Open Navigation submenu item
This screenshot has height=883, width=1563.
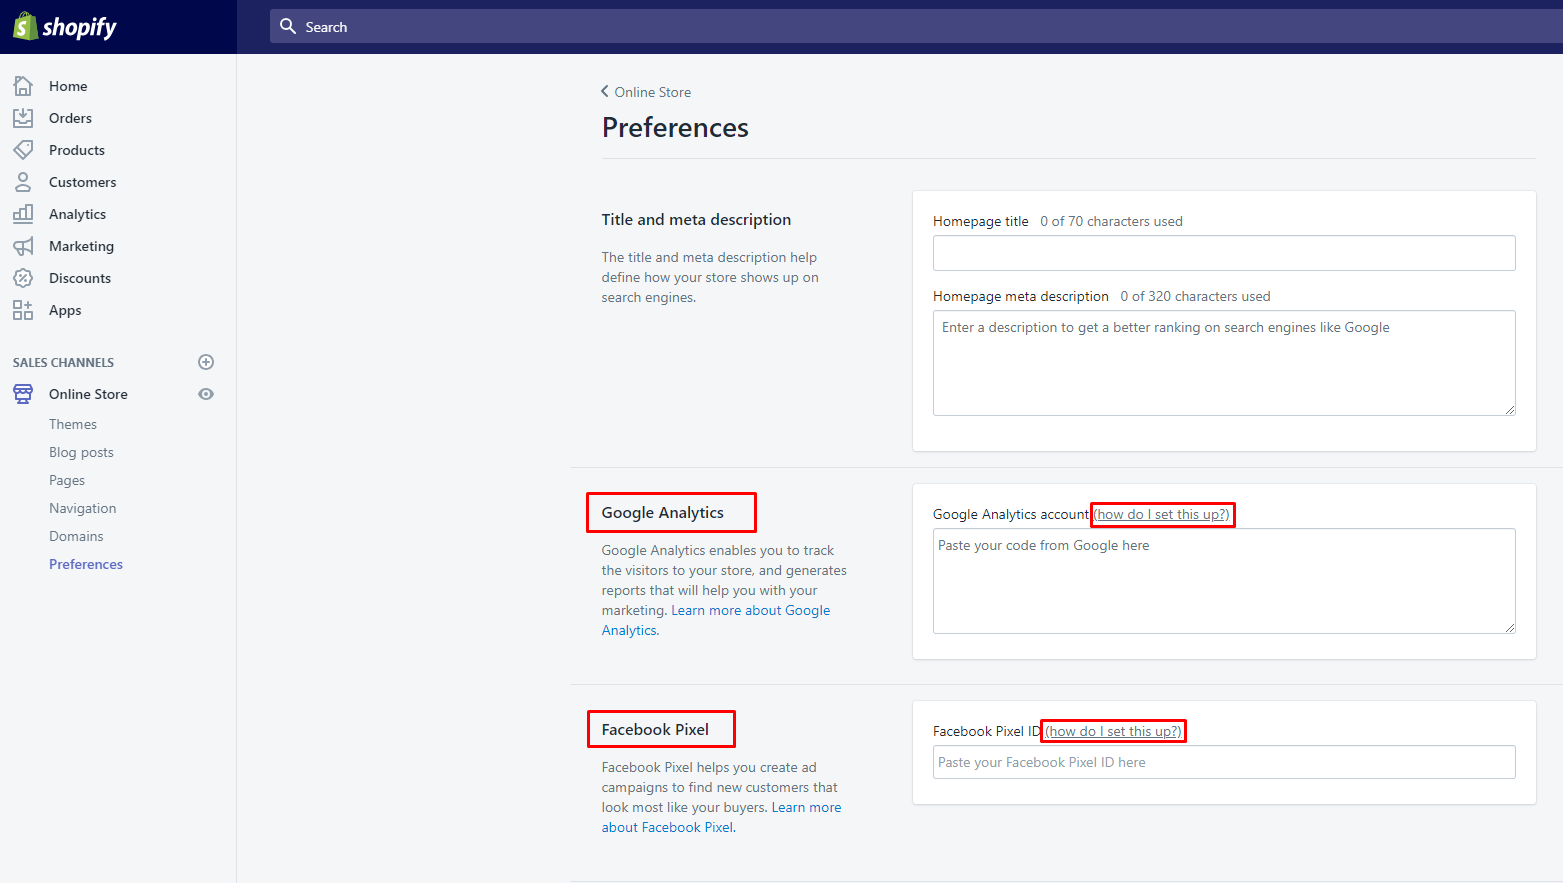(83, 508)
